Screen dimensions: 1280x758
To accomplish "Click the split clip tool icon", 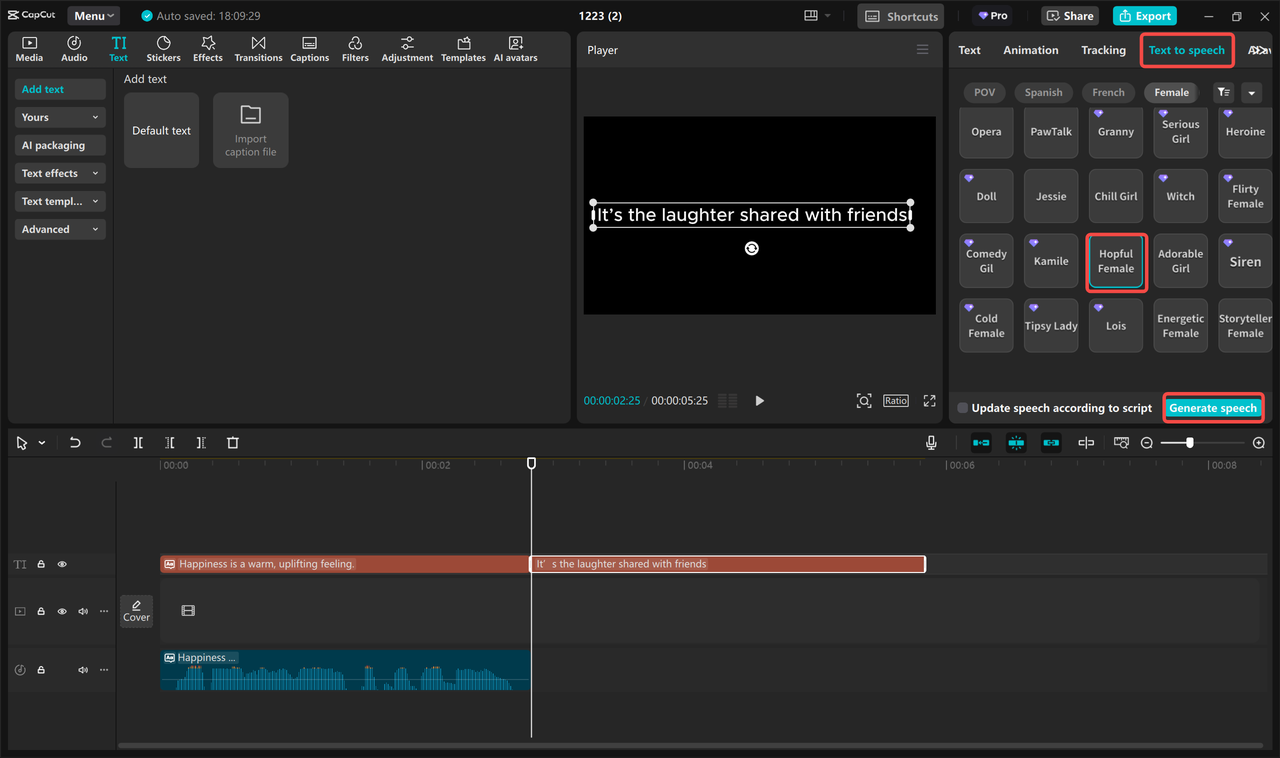I will tap(138, 443).
